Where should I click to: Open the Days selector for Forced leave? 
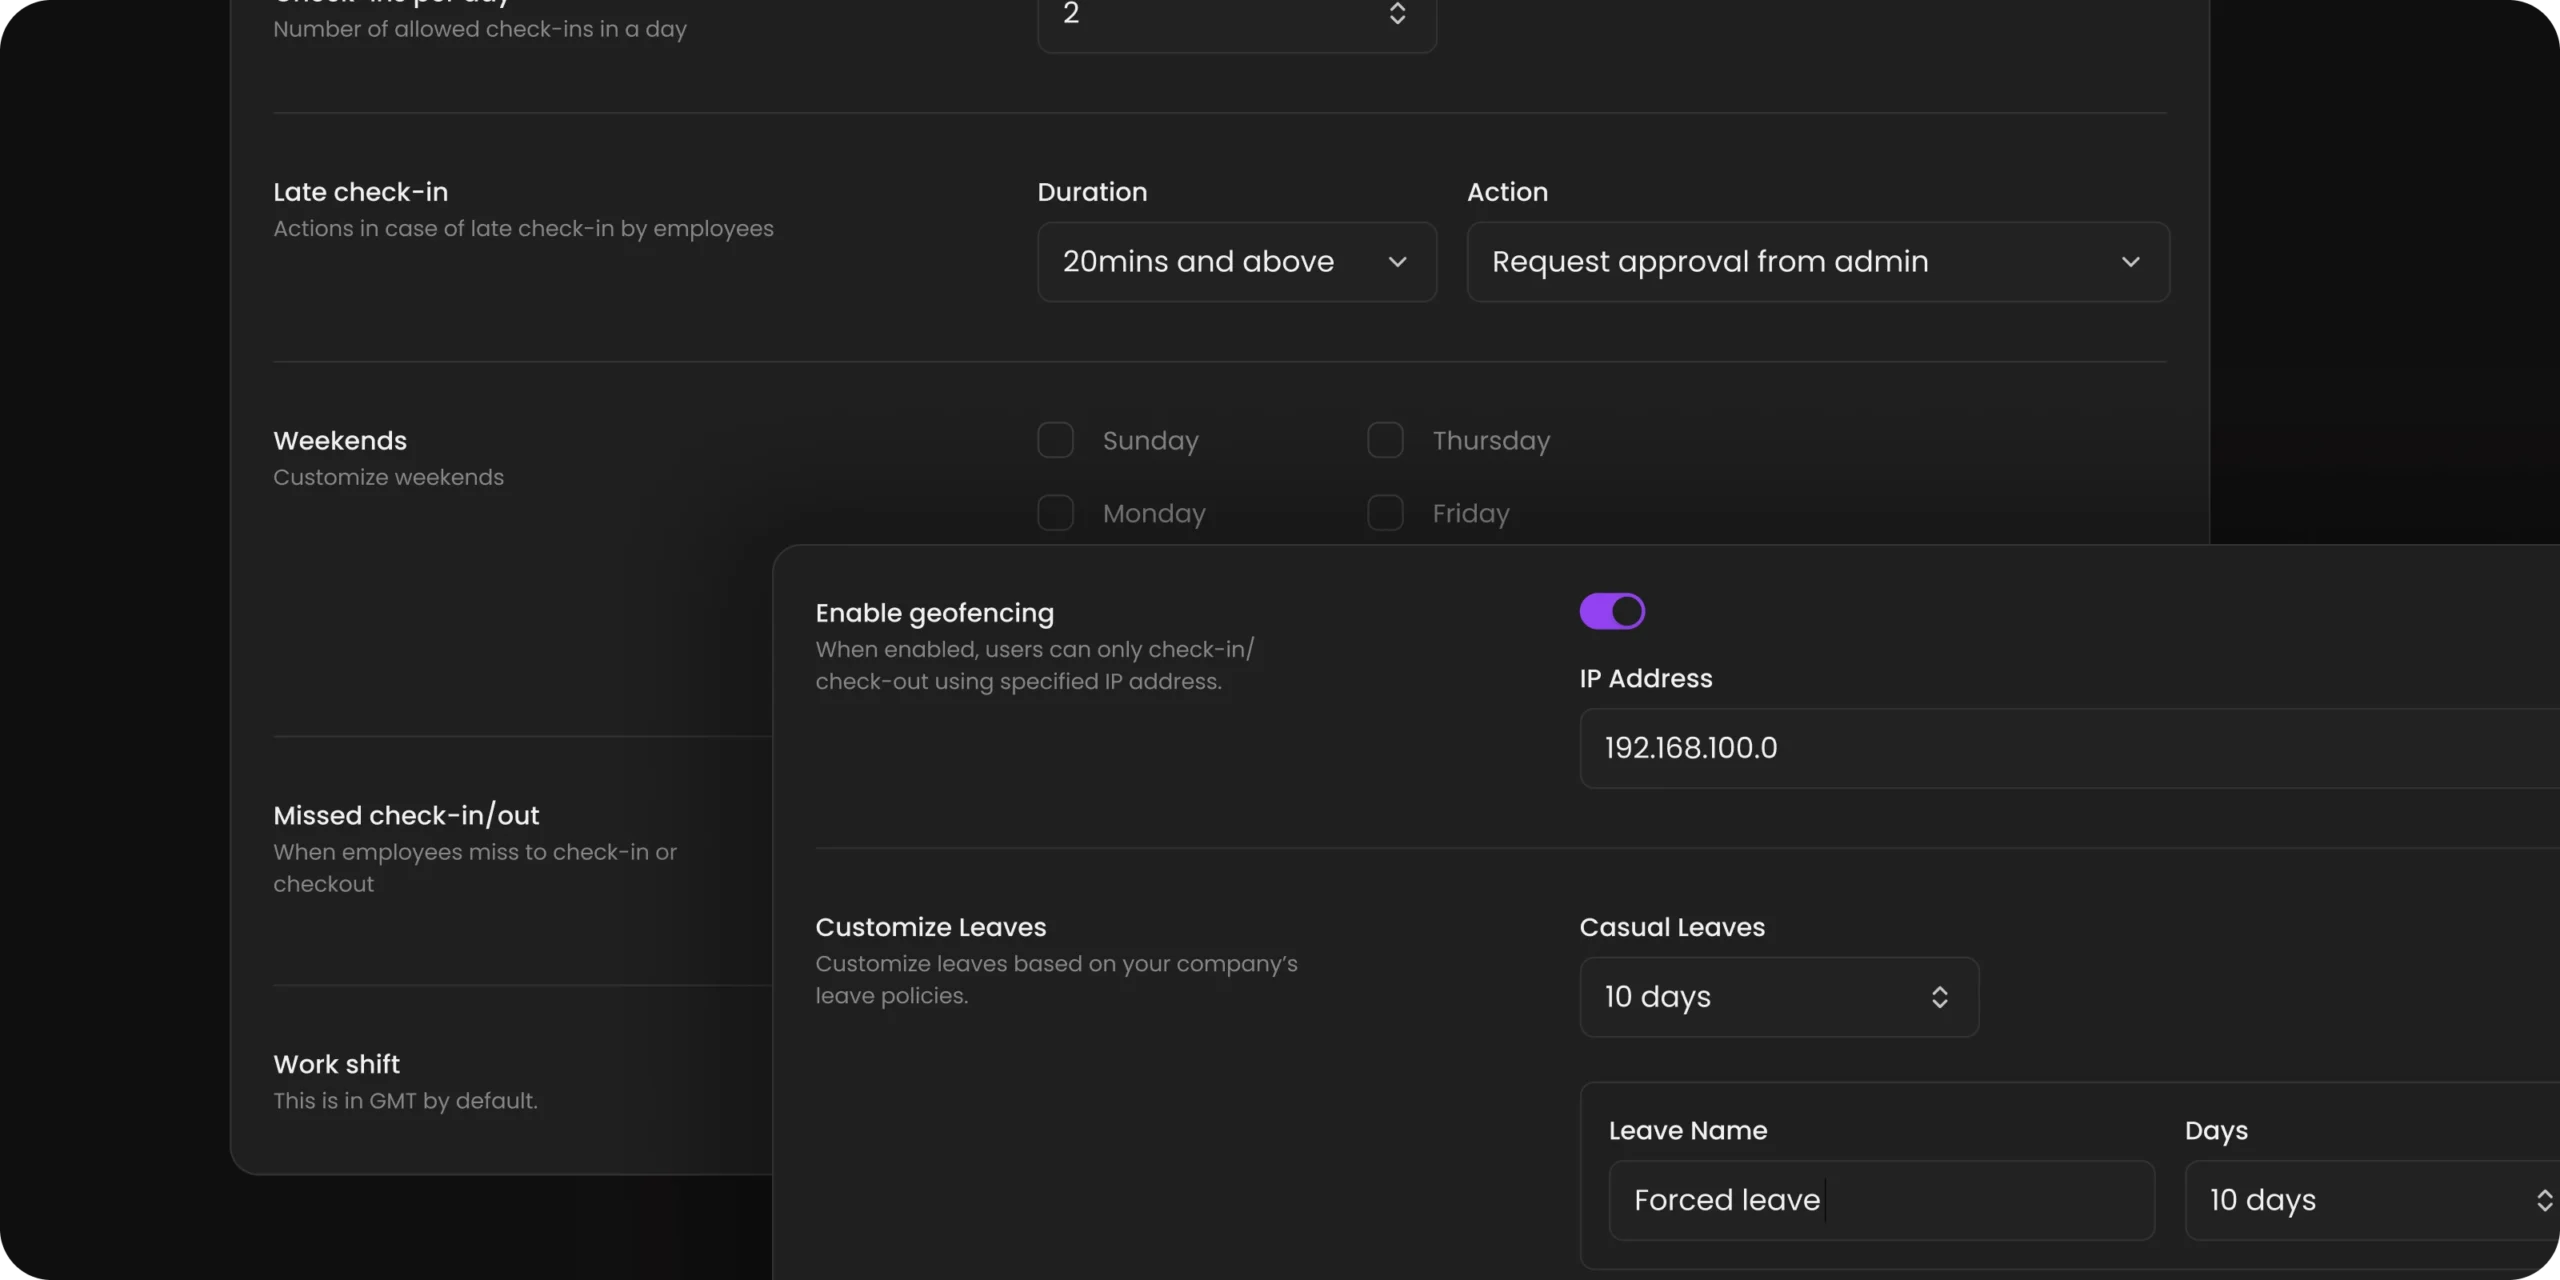(x=2372, y=1200)
